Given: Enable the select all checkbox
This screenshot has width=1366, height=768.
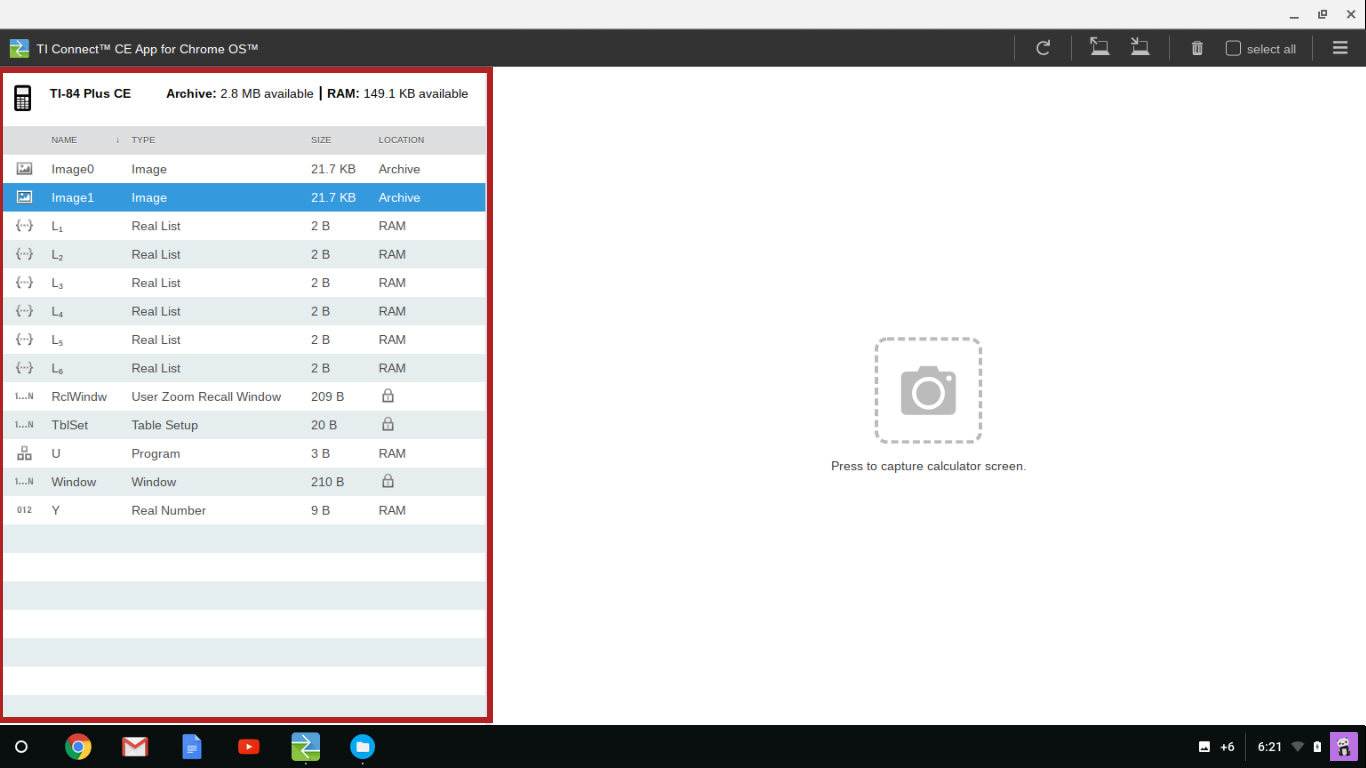Looking at the screenshot, I should [x=1233, y=48].
